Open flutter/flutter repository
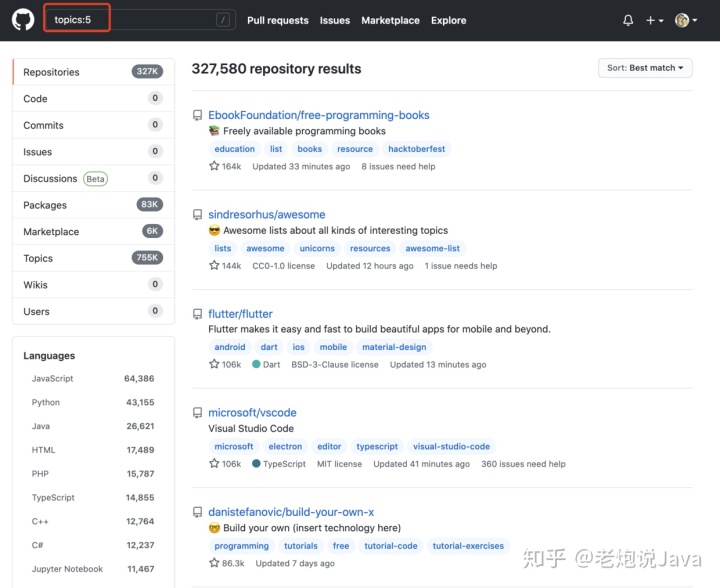 tap(240, 314)
